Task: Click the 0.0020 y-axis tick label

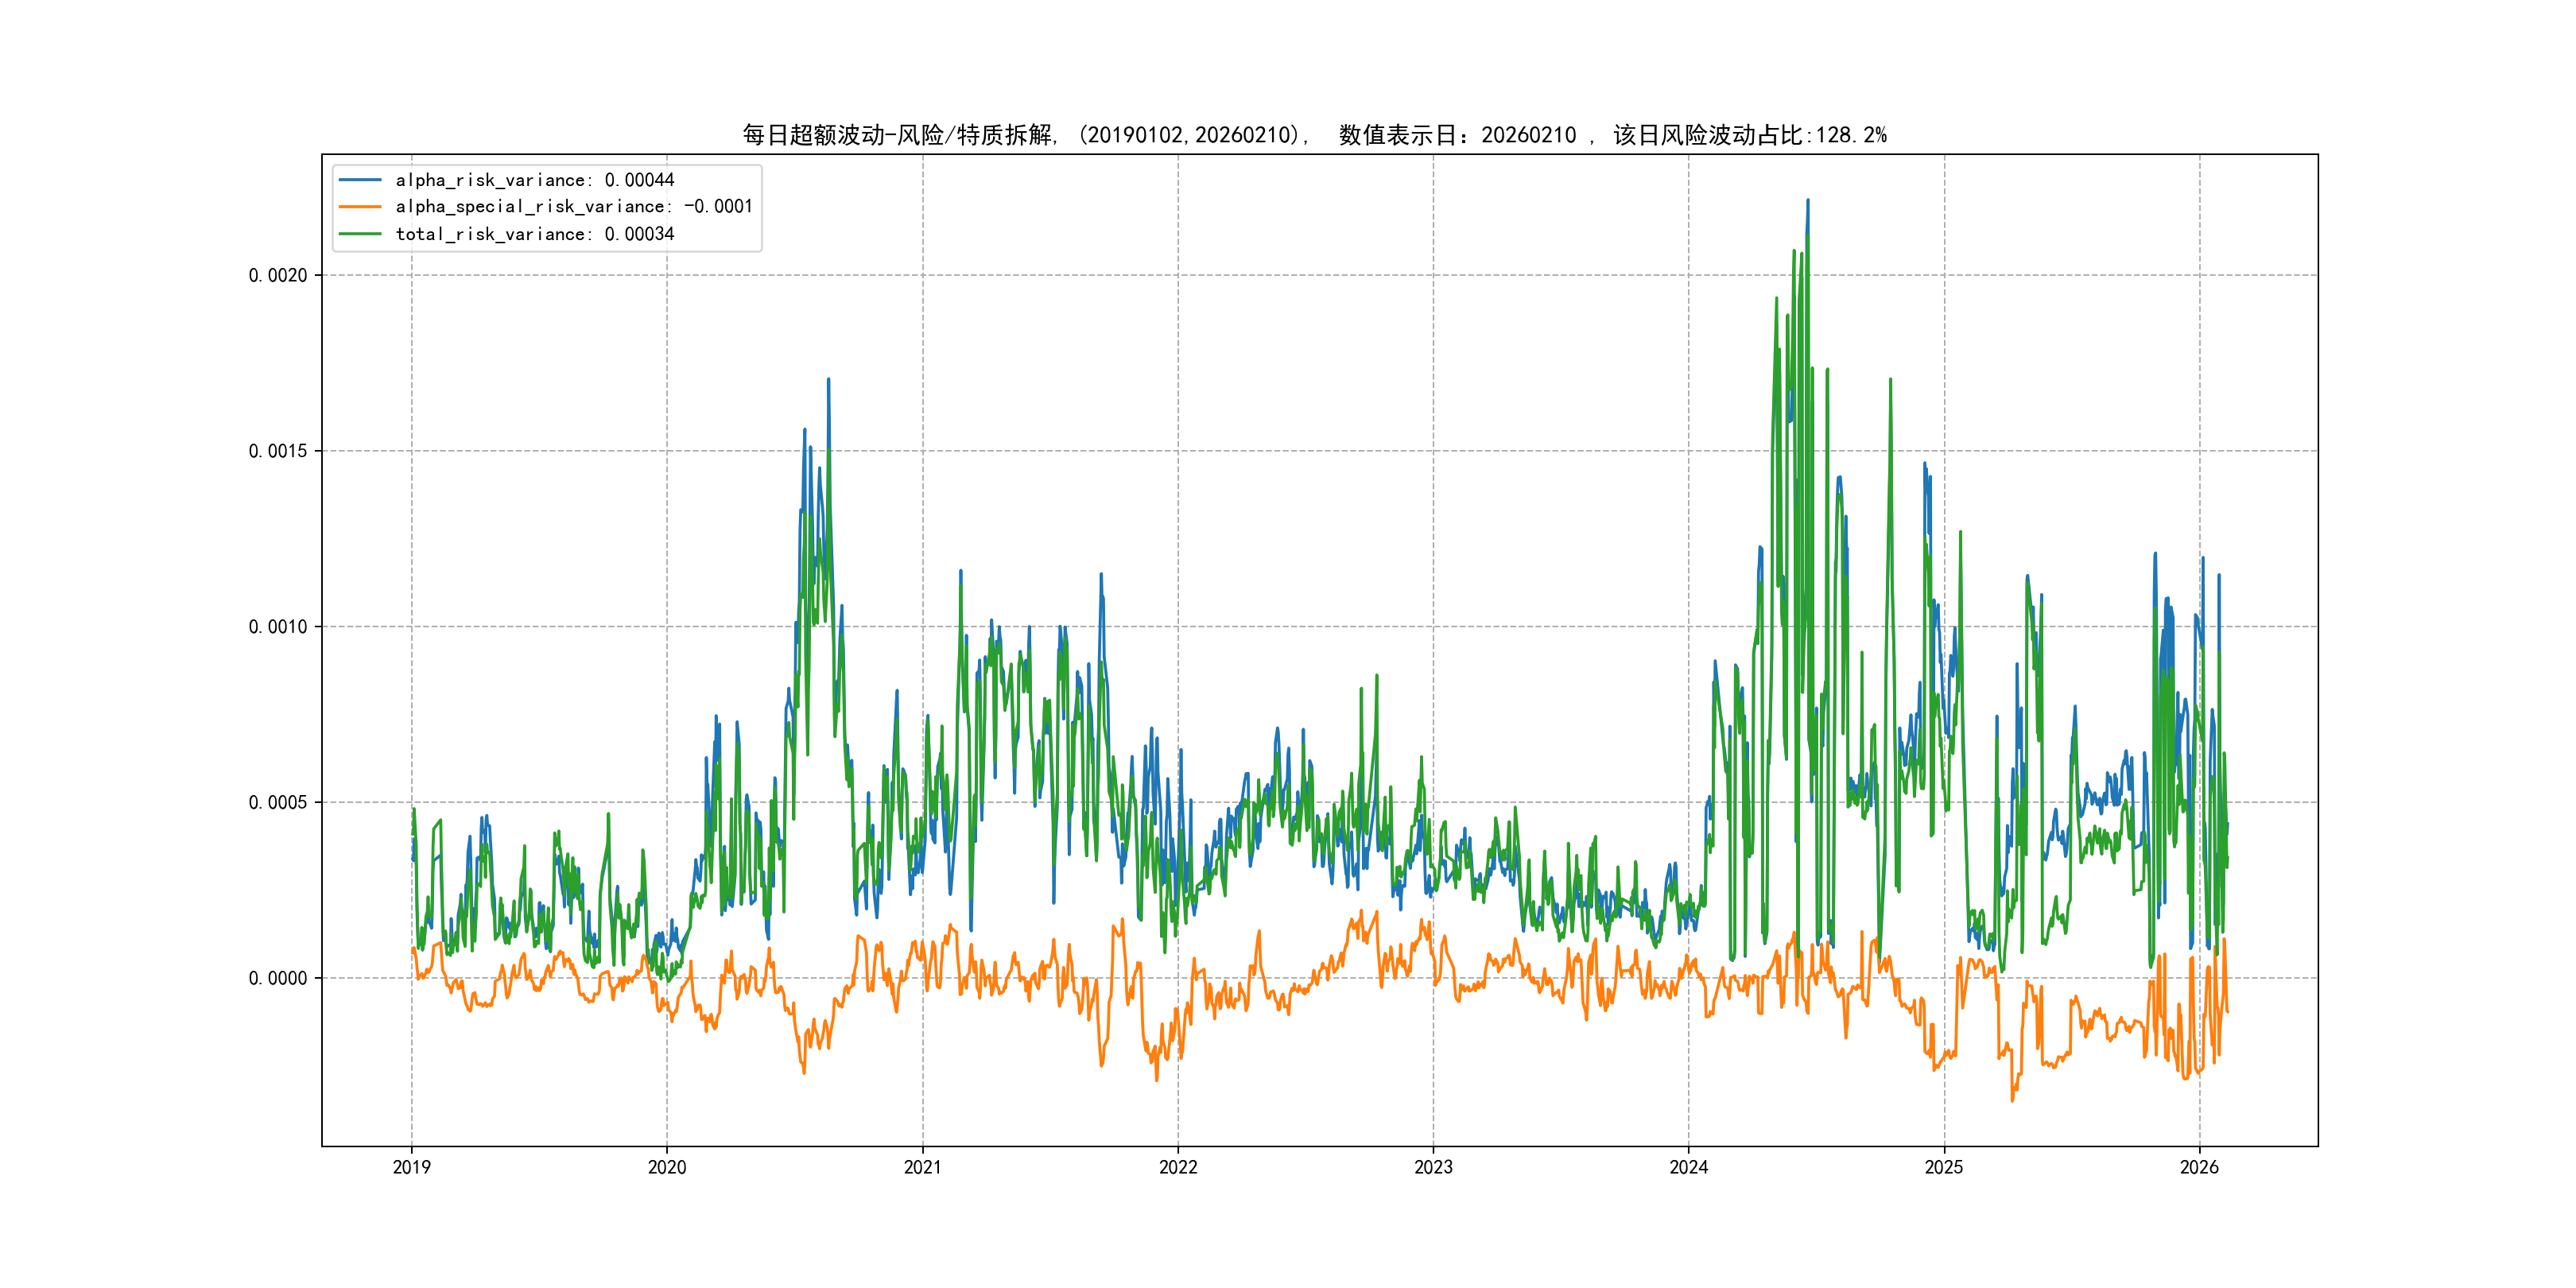Action: point(278,276)
